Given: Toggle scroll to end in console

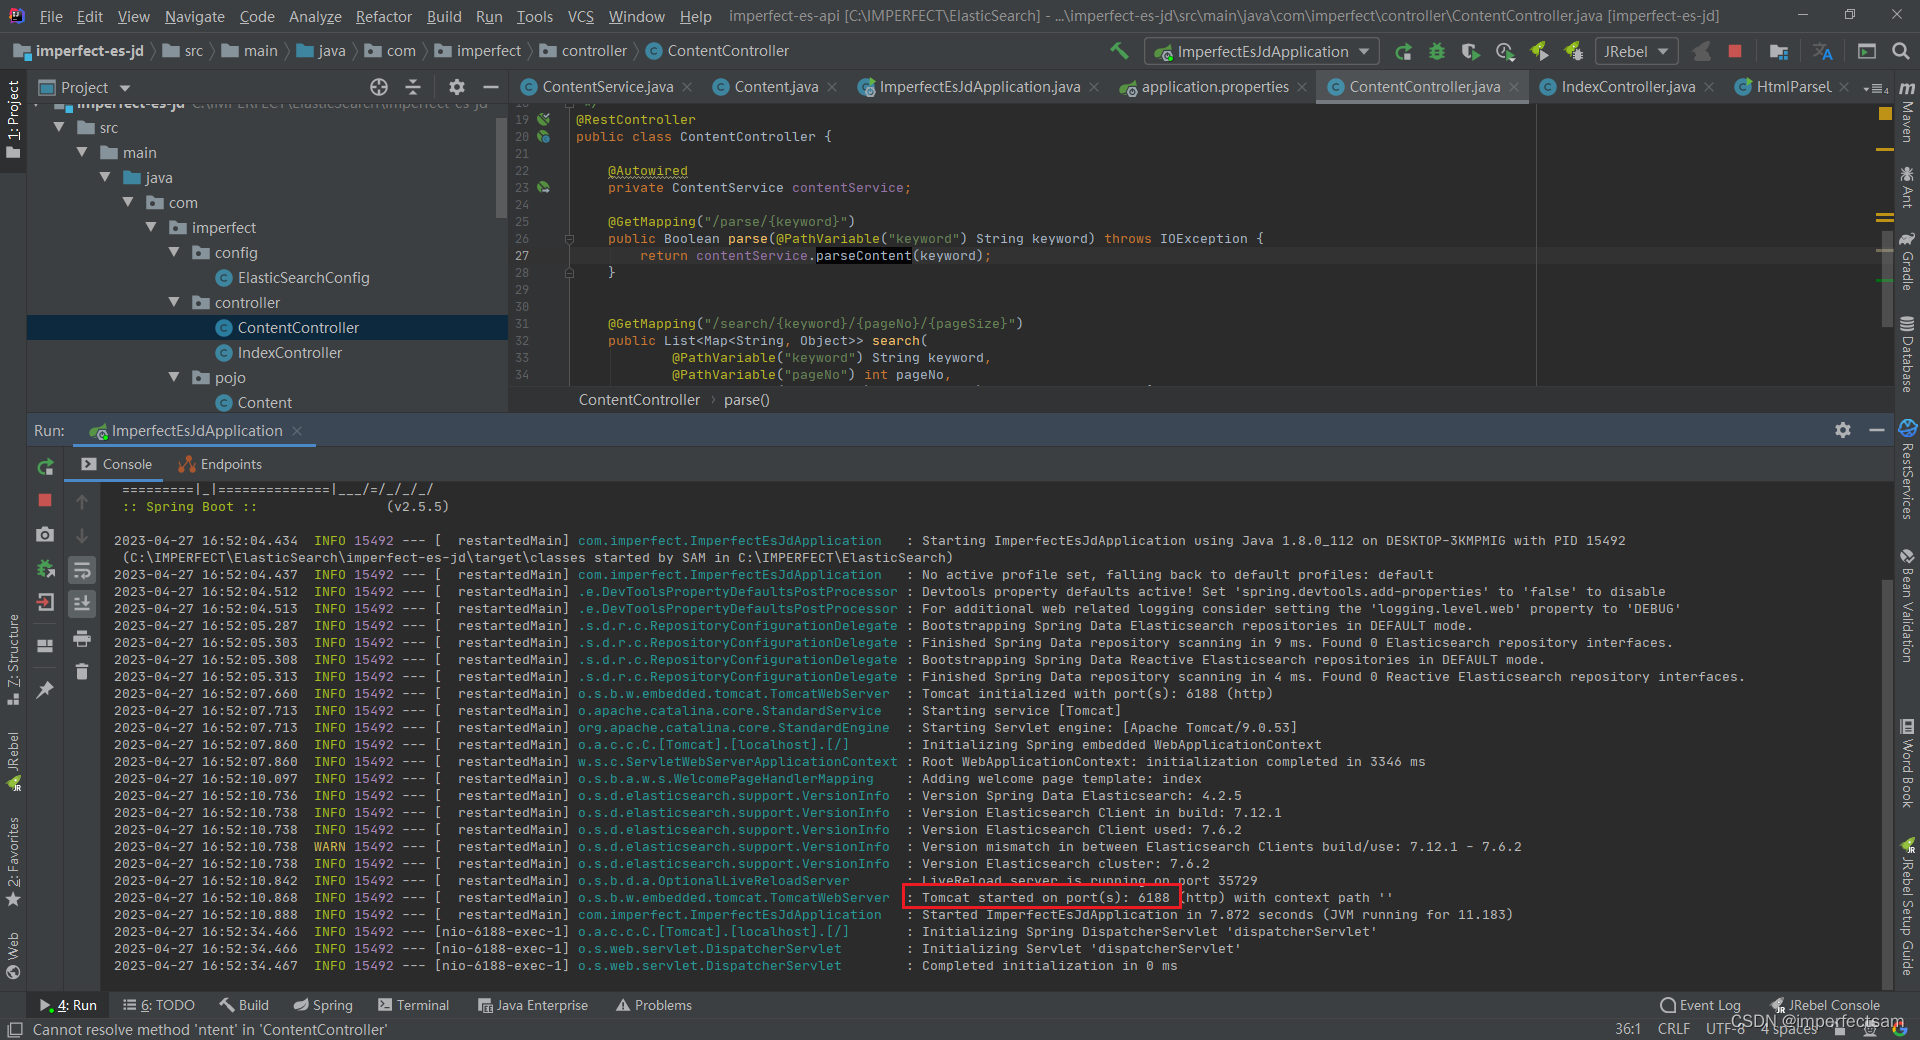Looking at the screenshot, I should pyautogui.click(x=82, y=603).
